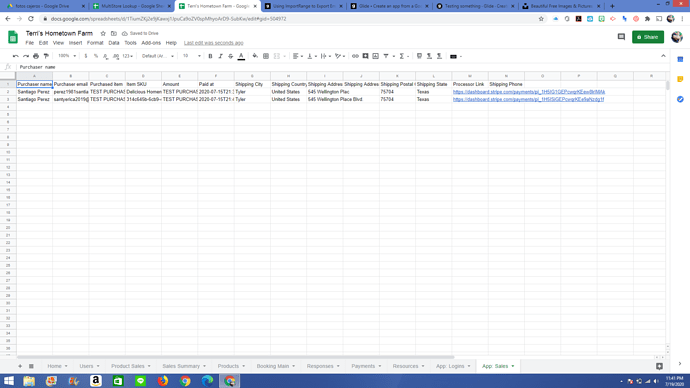The height and width of the screenshot is (388, 690).
Task: Switch to the Product Sales sheet tab
Action: click(131, 366)
